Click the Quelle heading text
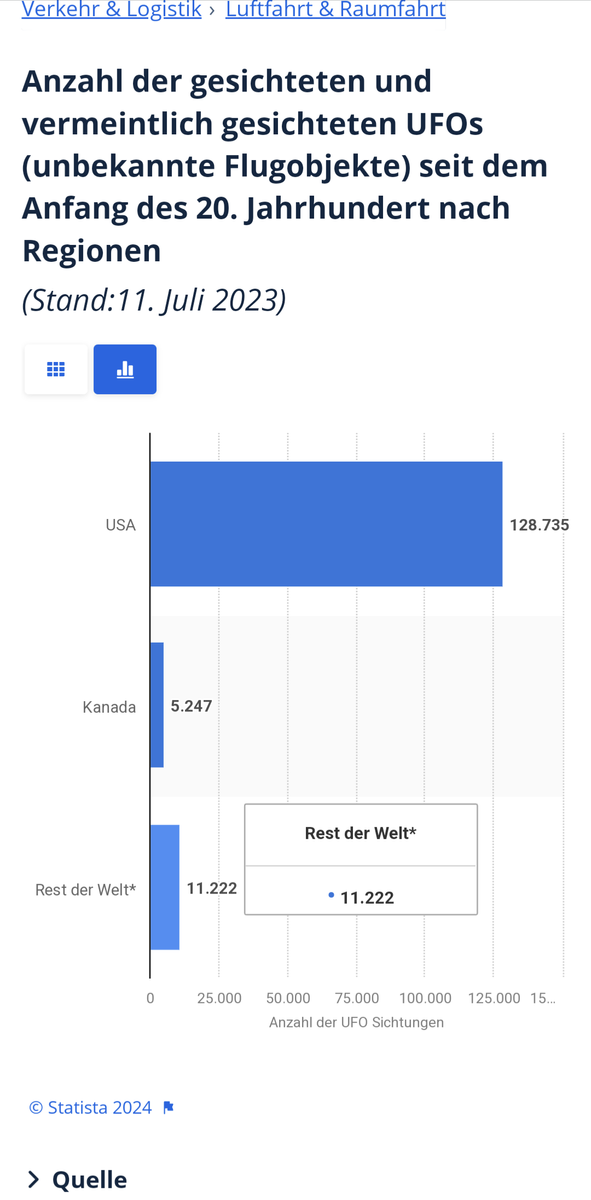Screen dimensions: 591x1200 (x=90, y=1180)
